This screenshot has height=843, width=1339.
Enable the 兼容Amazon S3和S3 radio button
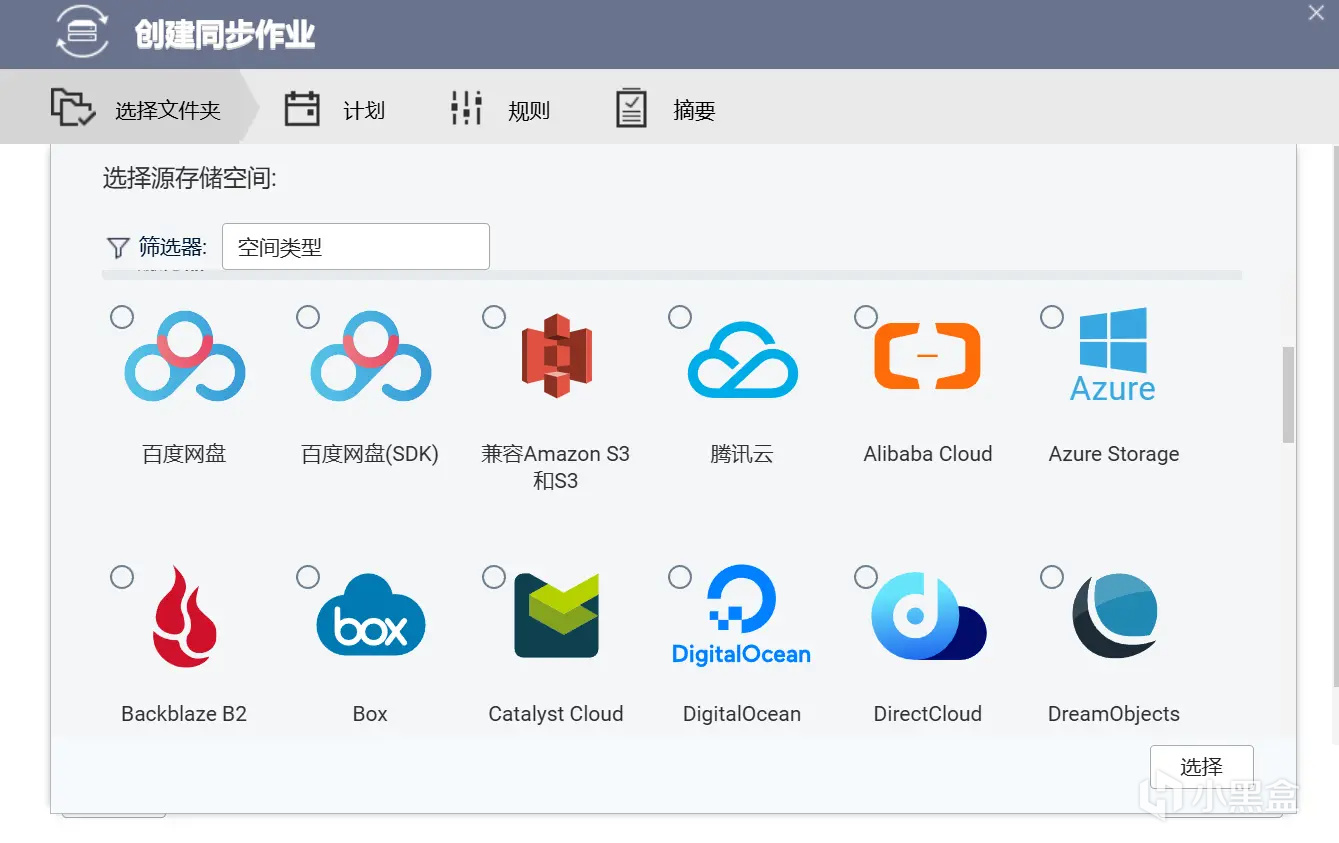coord(494,317)
